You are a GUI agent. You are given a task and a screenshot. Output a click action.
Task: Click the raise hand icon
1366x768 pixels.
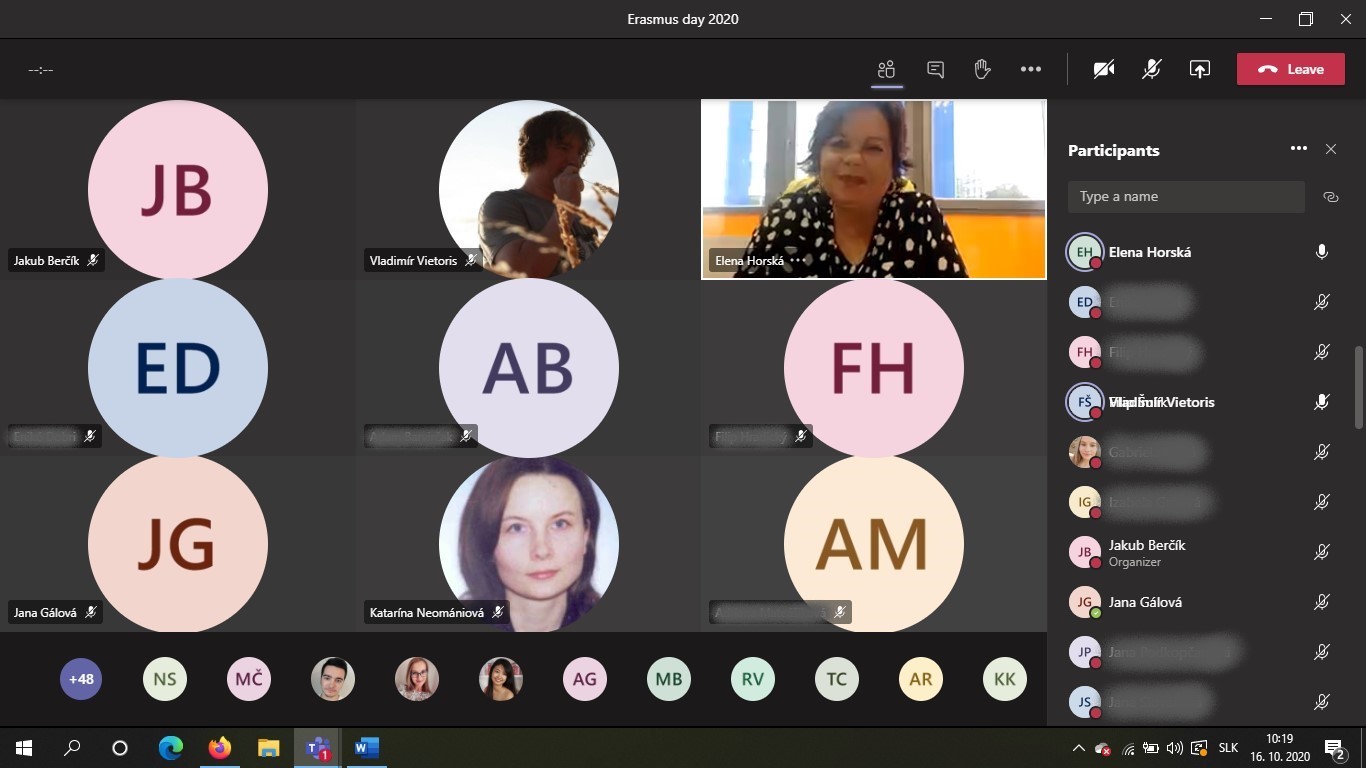click(982, 69)
